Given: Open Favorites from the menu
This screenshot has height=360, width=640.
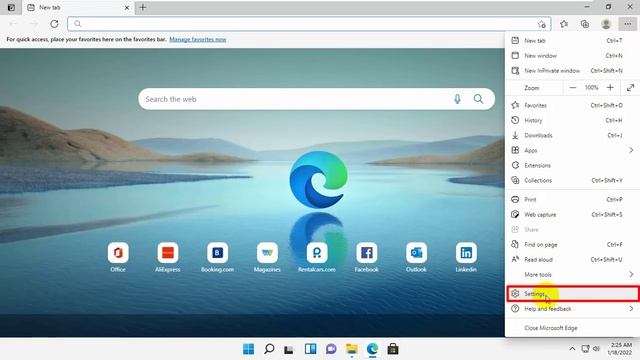Looking at the screenshot, I should coord(572,105).
